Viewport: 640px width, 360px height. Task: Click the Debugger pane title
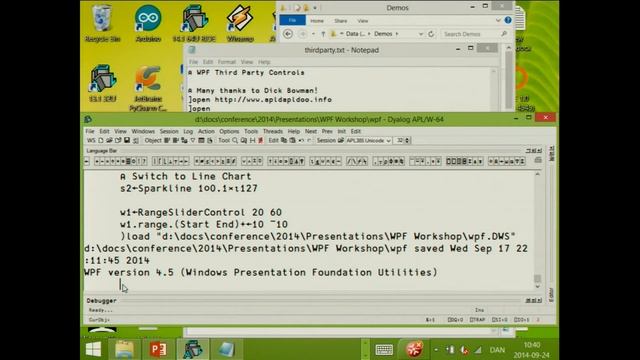coord(101,301)
